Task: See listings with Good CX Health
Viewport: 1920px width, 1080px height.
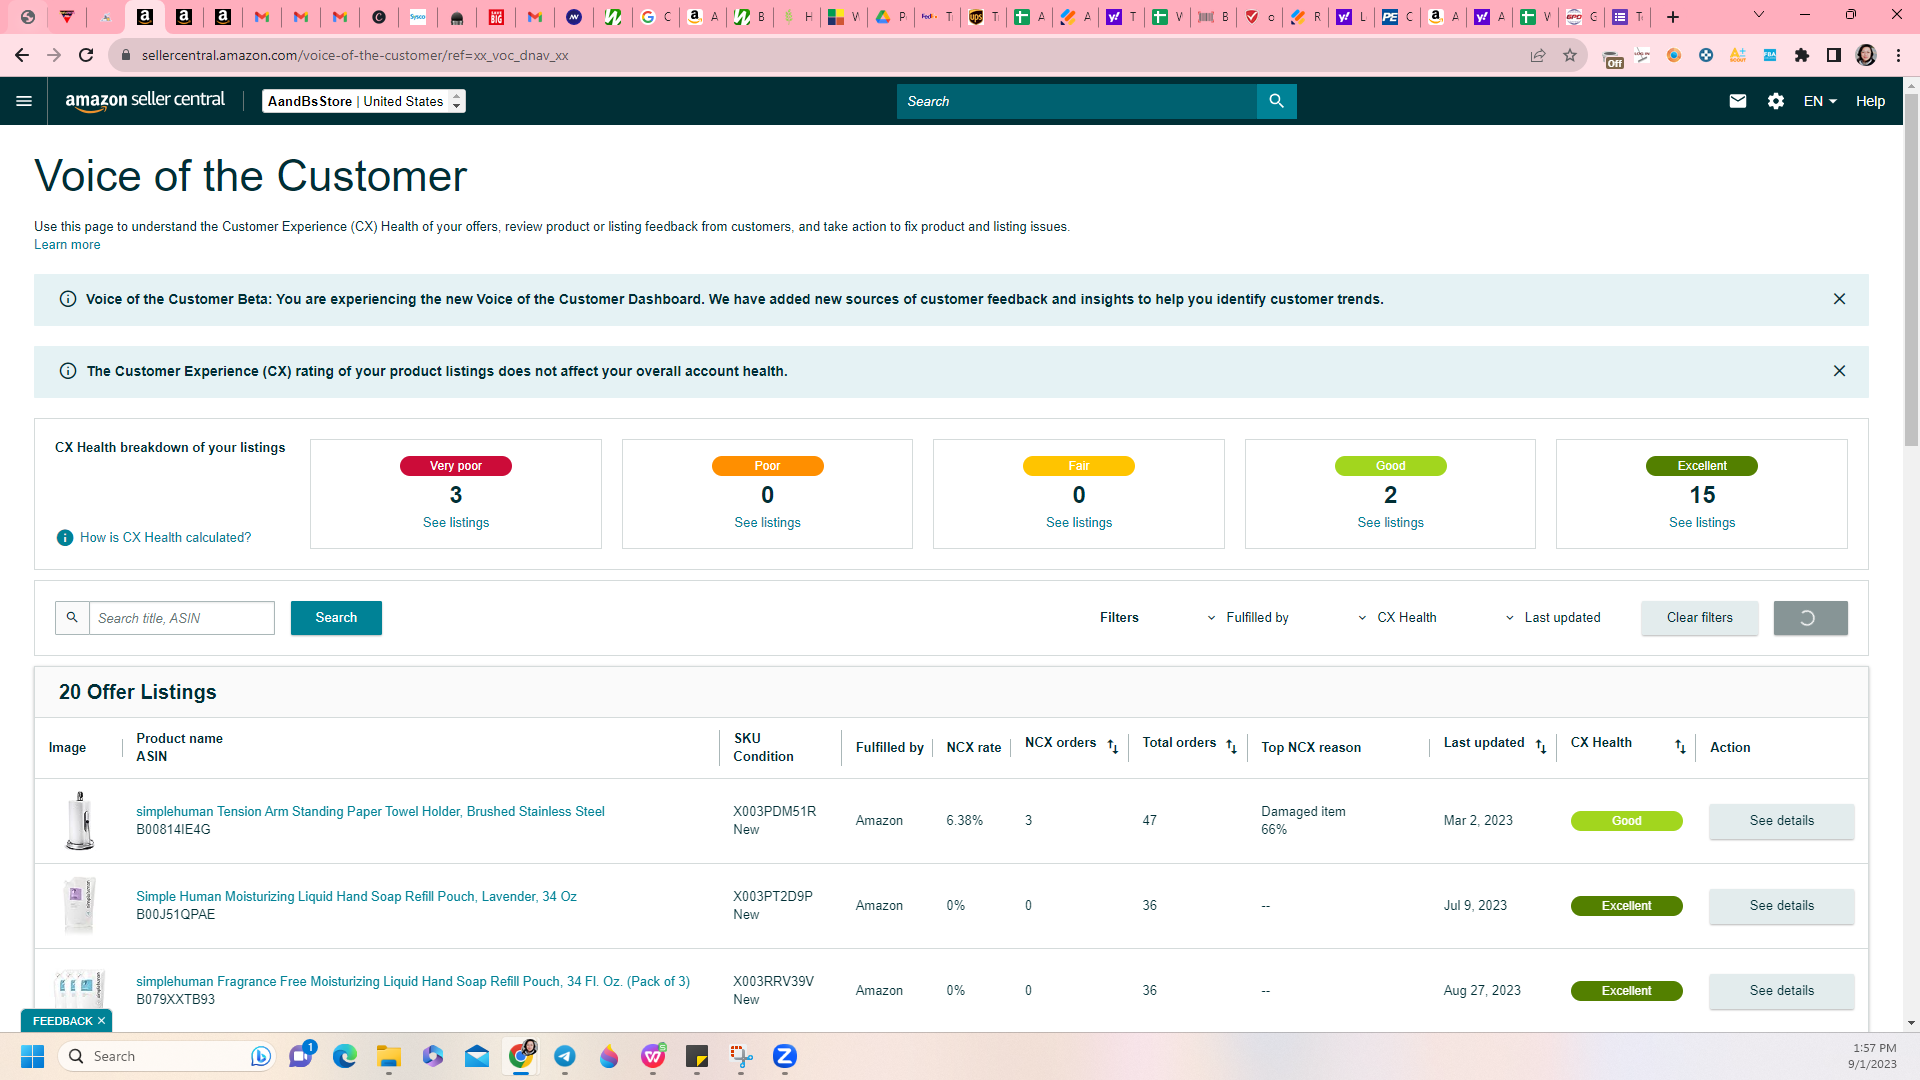Action: tap(1390, 523)
